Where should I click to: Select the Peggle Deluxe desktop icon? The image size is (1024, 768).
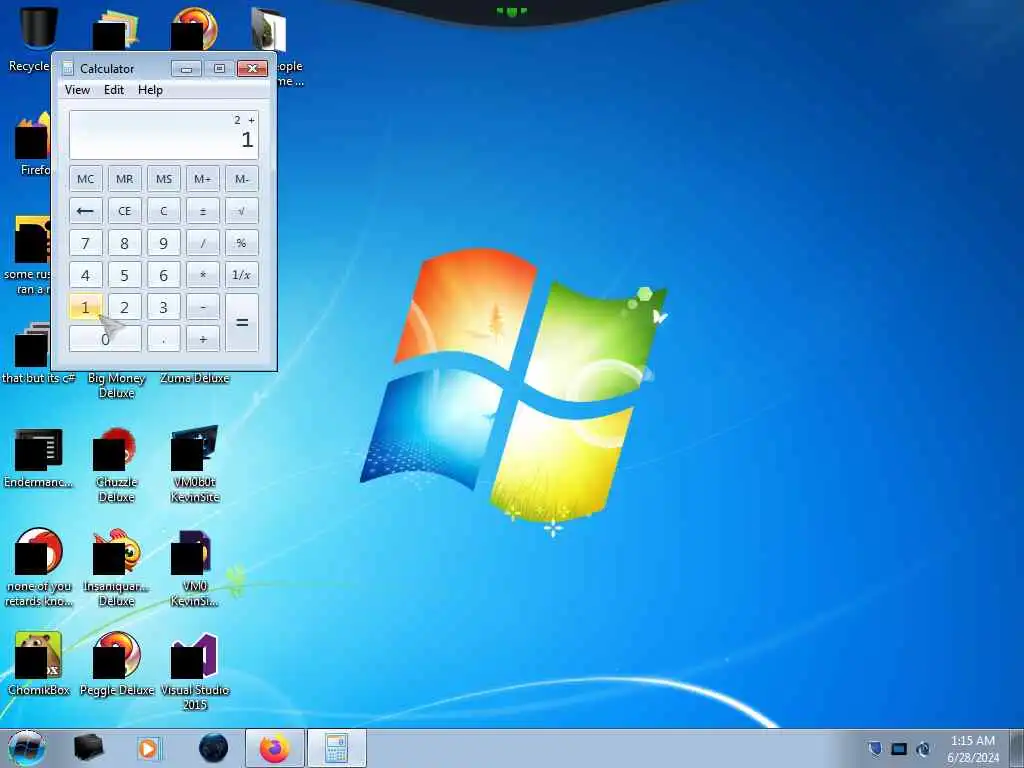tap(116, 664)
